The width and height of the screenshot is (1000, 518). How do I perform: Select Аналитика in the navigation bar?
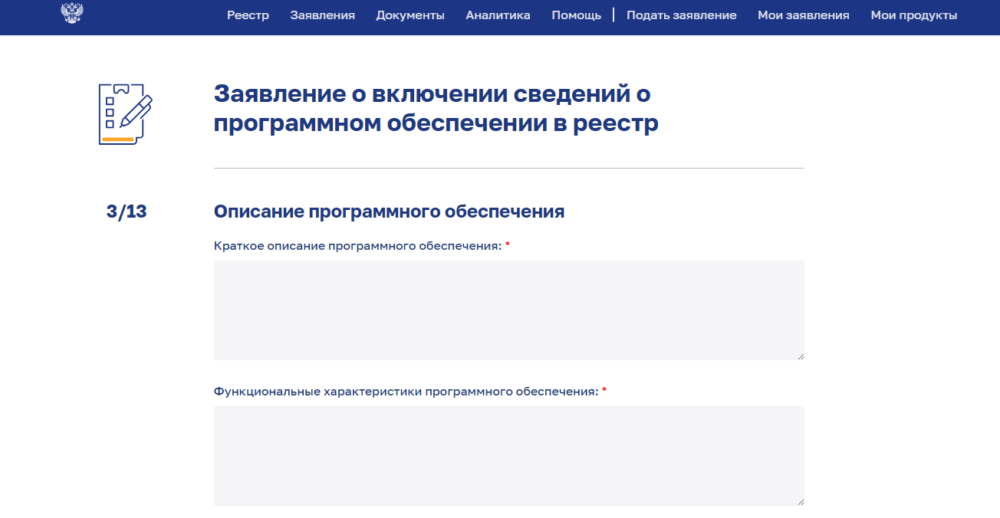[x=497, y=15]
